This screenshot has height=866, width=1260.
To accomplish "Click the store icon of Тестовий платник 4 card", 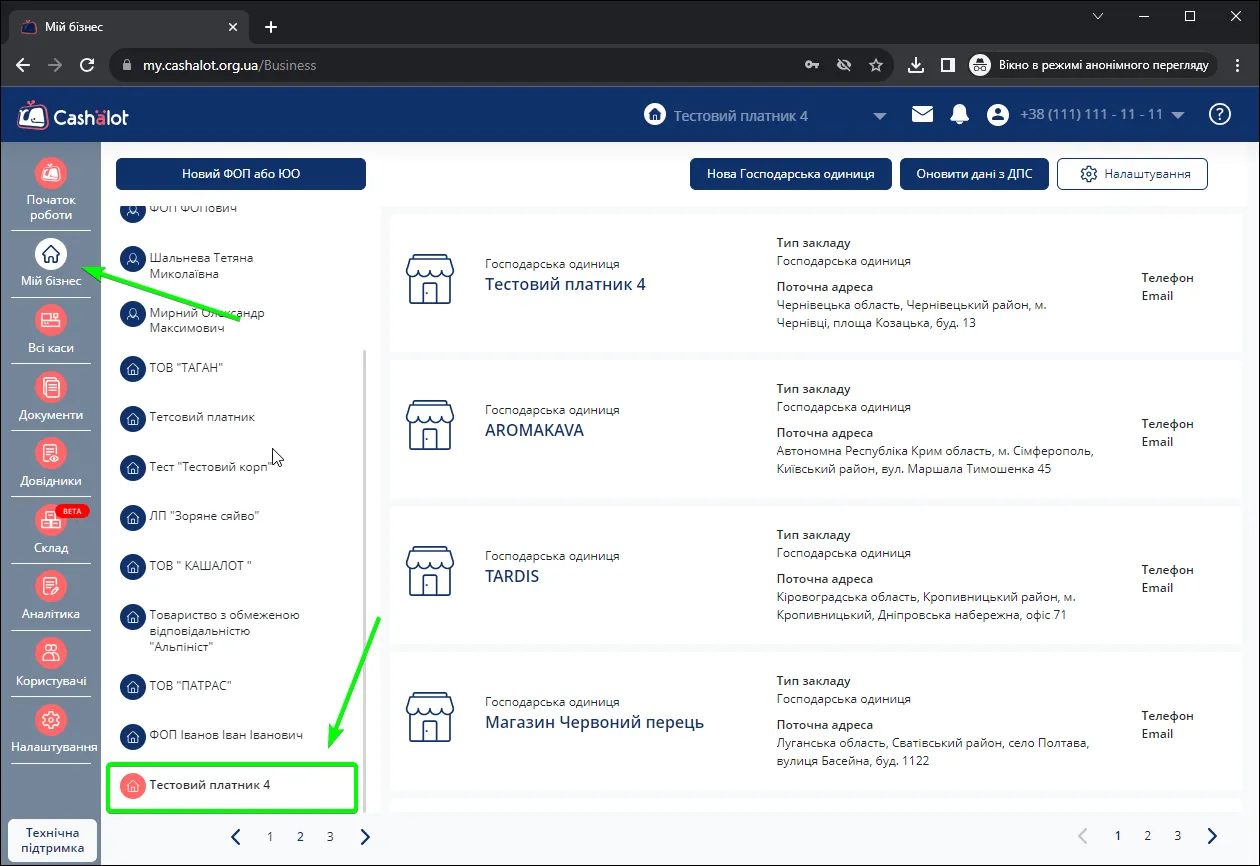I will (x=430, y=279).
